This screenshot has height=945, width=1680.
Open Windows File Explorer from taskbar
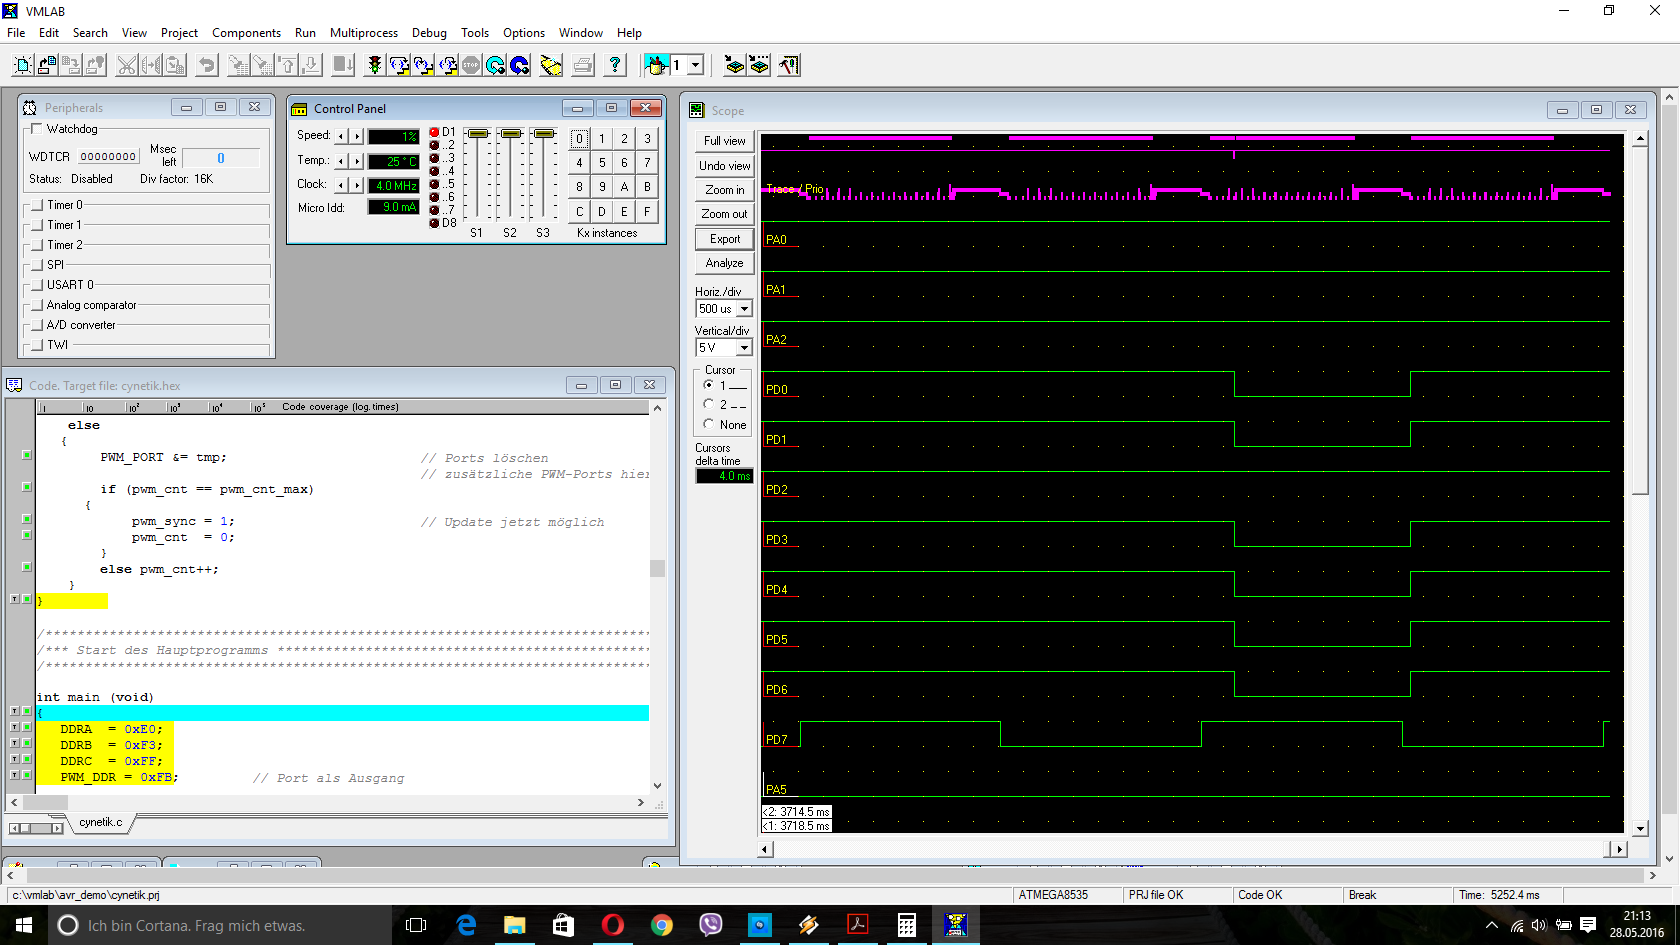coord(514,925)
